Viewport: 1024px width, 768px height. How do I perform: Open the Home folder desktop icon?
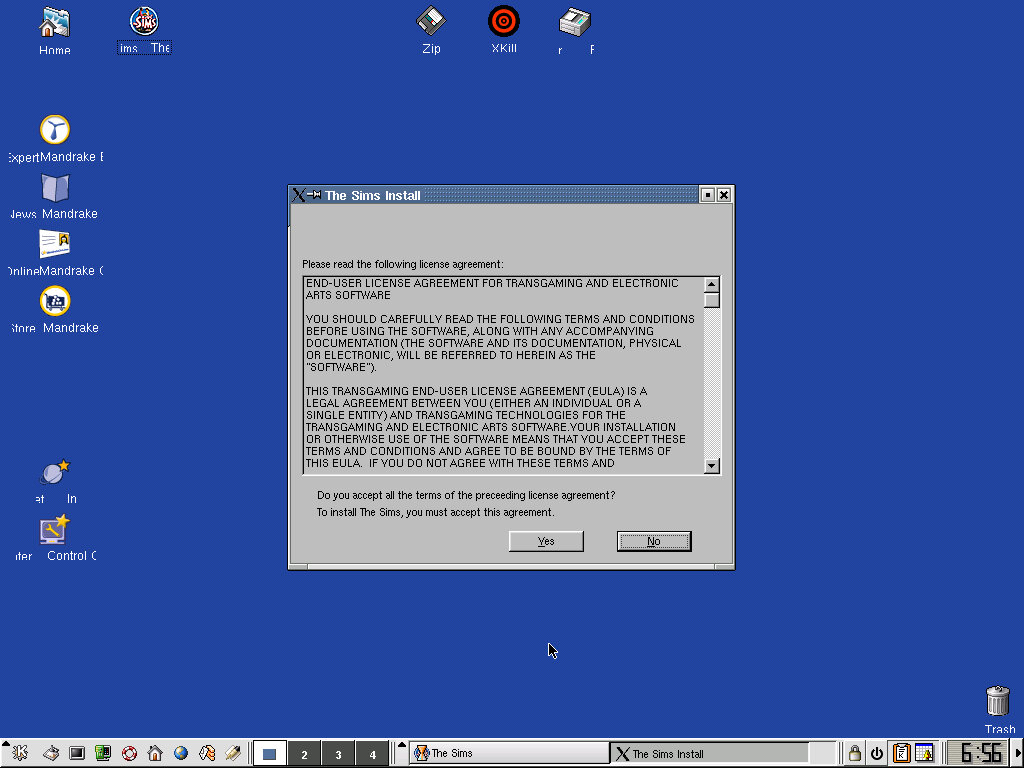54,23
